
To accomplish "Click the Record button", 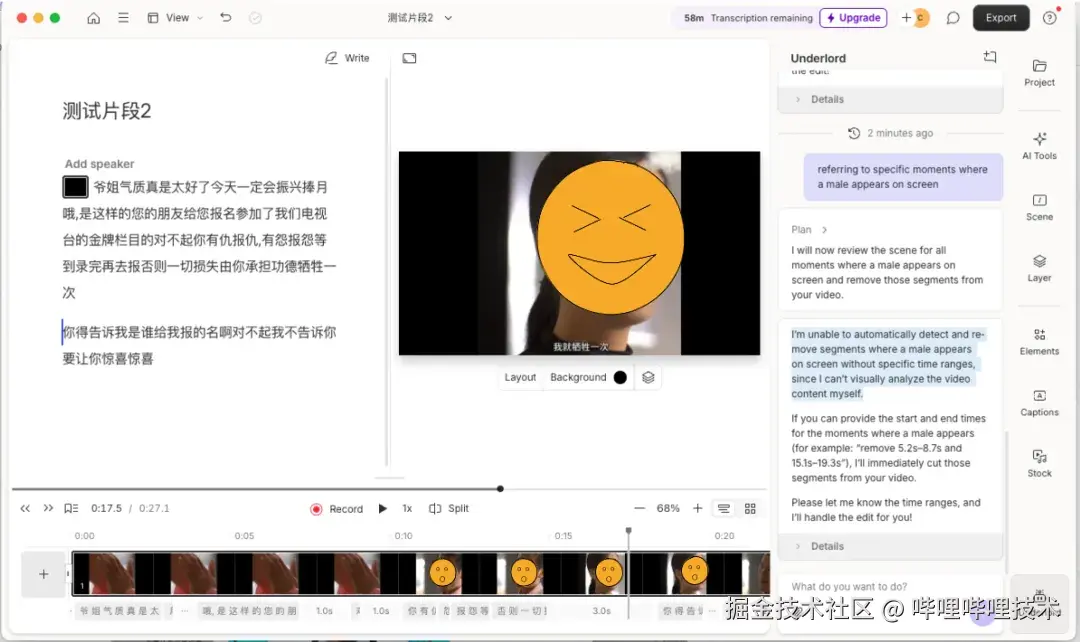I will click(x=336, y=508).
